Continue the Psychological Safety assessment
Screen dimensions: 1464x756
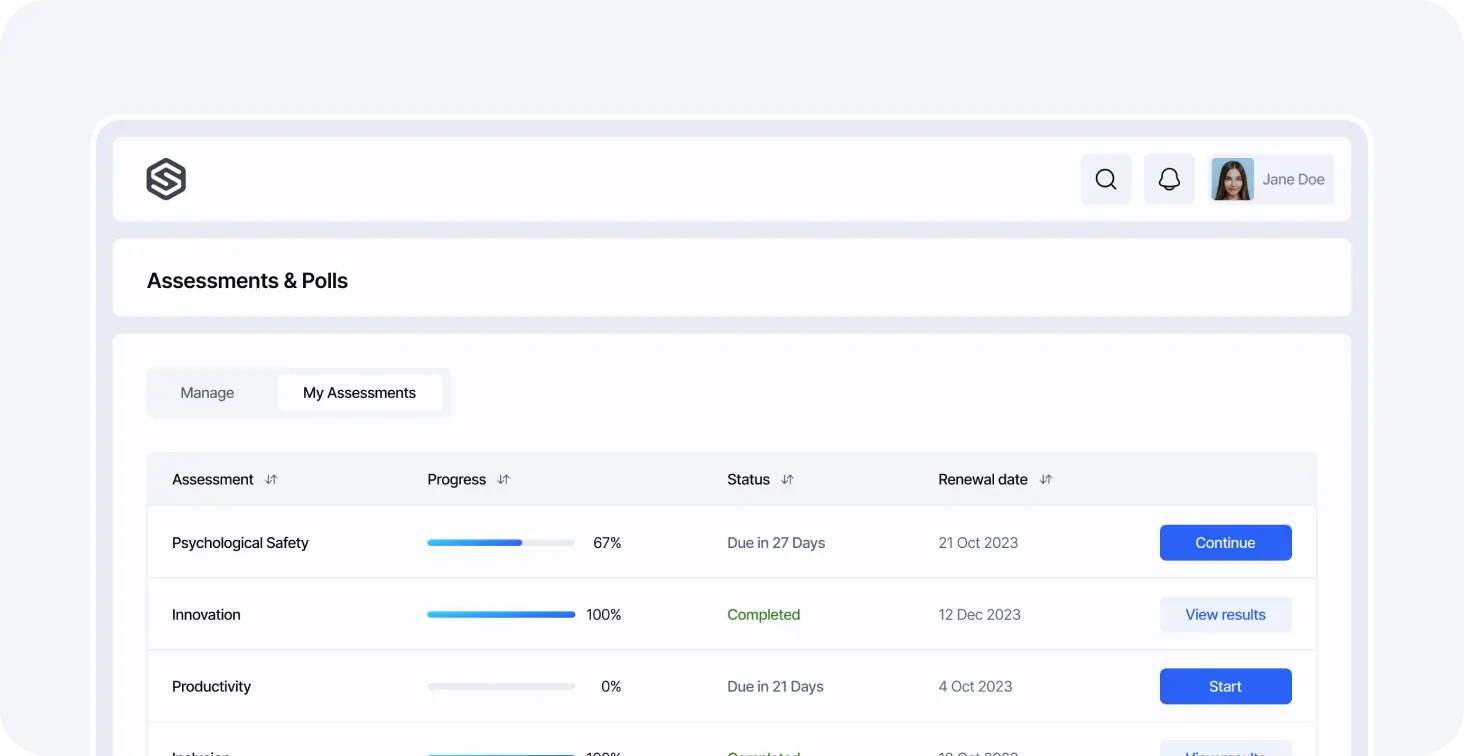tap(1225, 543)
